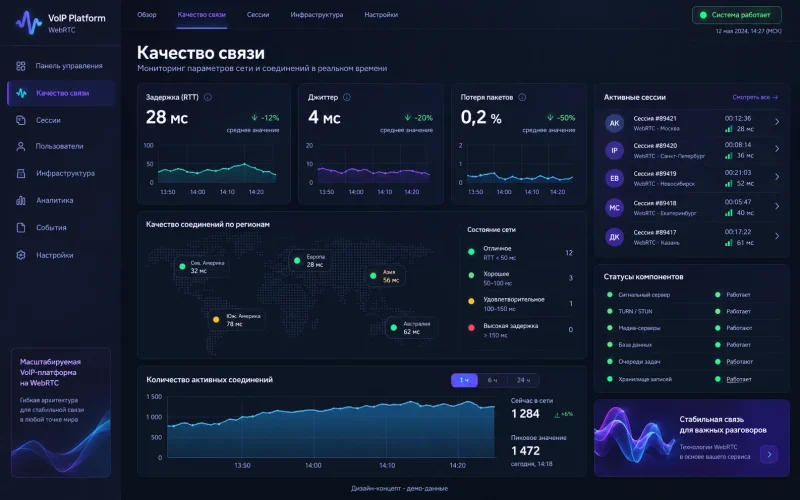Click green down arrow next to -12%
Viewport: 800px width, 500px height.
[254, 117]
